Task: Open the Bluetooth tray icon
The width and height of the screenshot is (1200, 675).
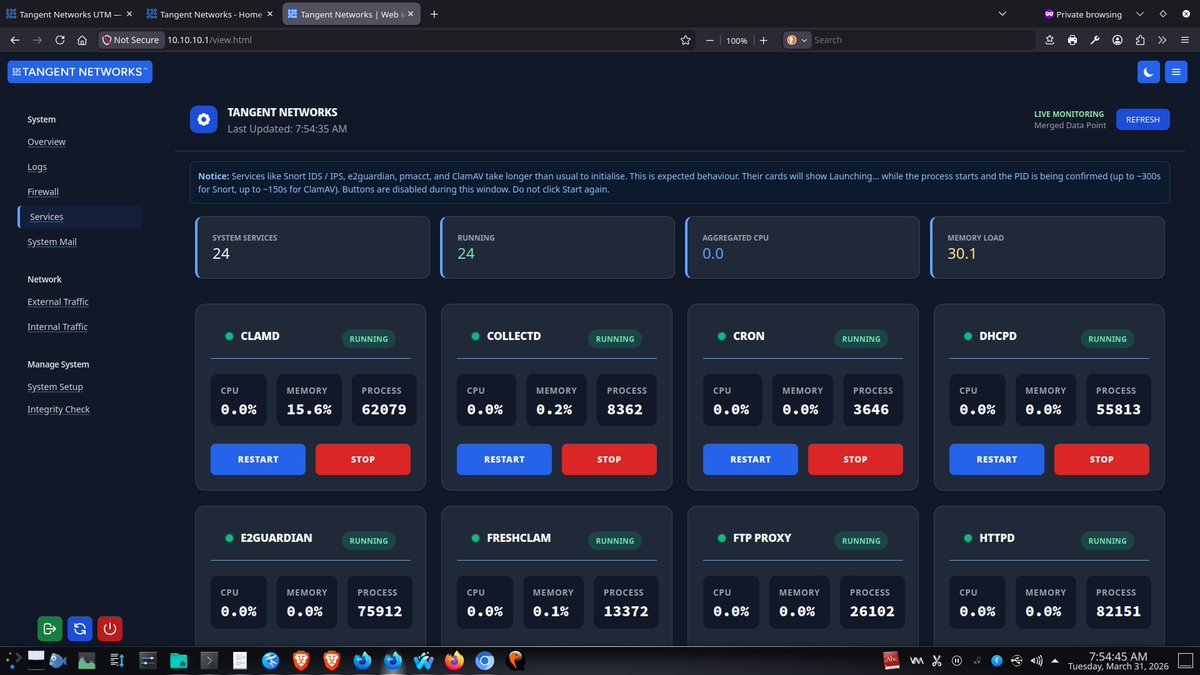Action: coord(996,660)
